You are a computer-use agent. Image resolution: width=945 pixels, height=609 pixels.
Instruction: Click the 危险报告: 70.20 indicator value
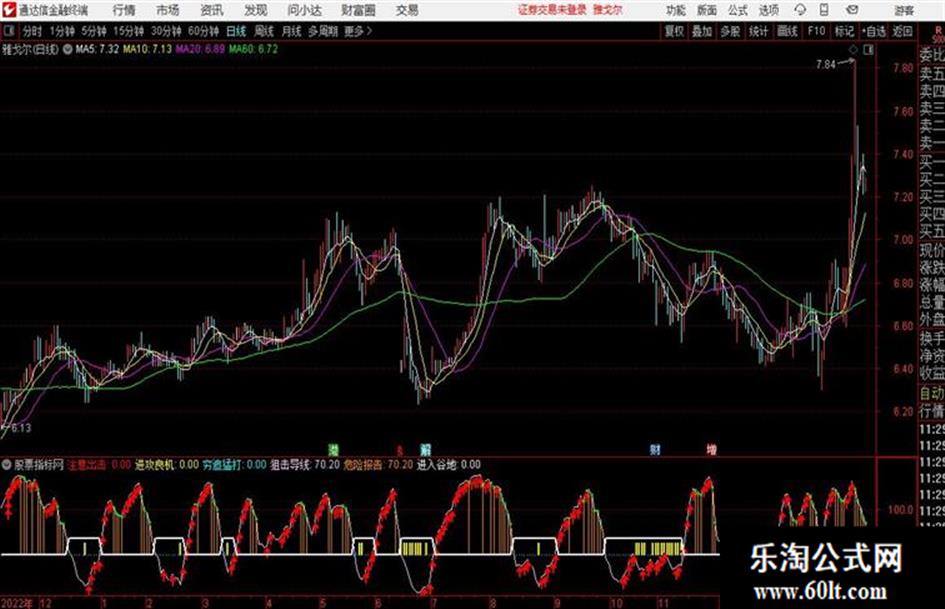pyautogui.click(x=378, y=465)
